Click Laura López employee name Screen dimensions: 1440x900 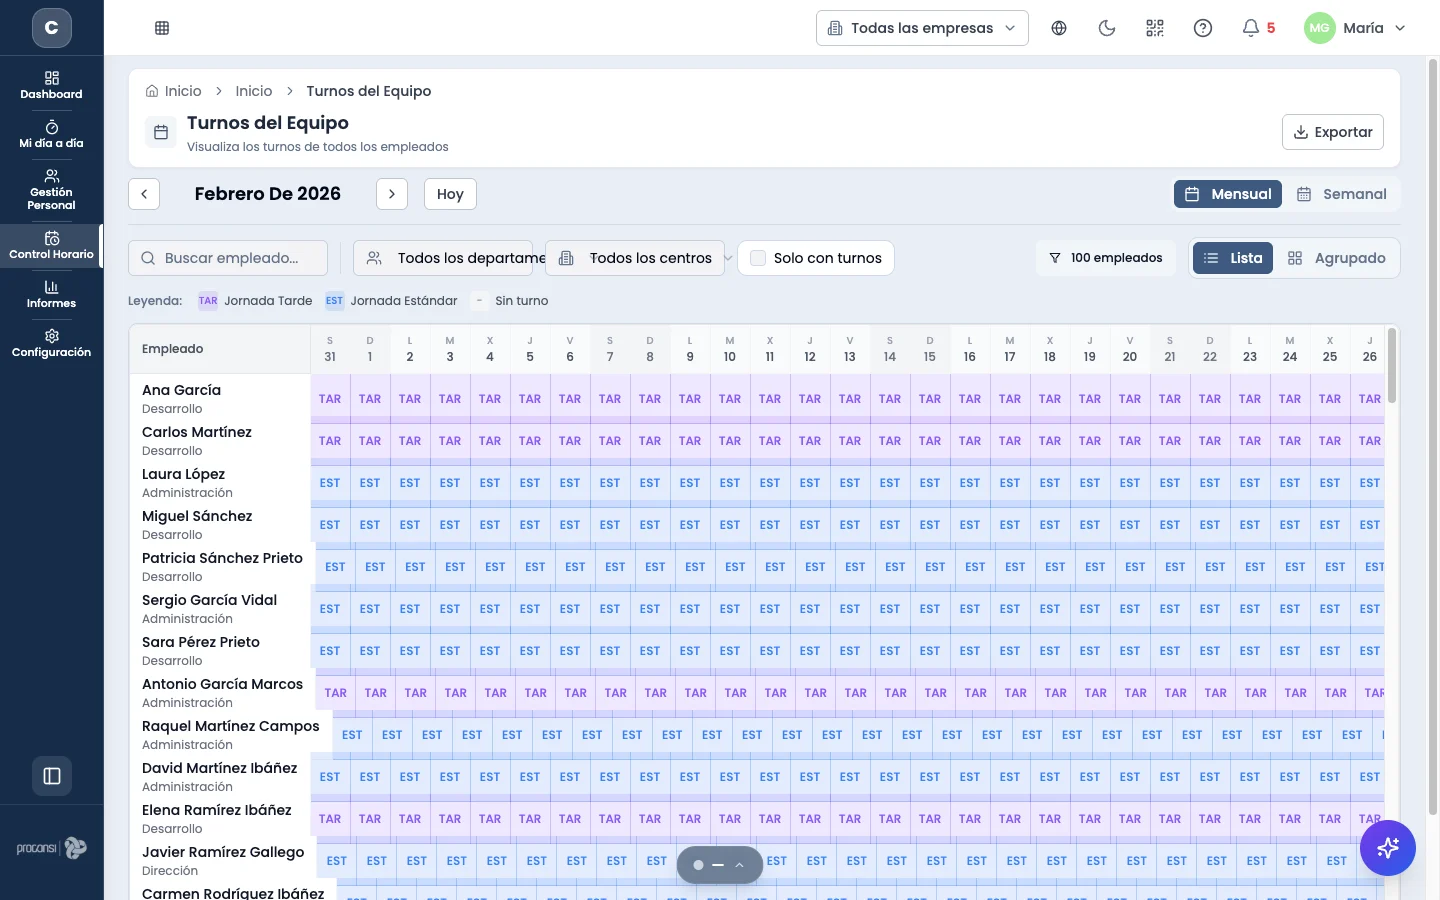click(x=183, y=474)
